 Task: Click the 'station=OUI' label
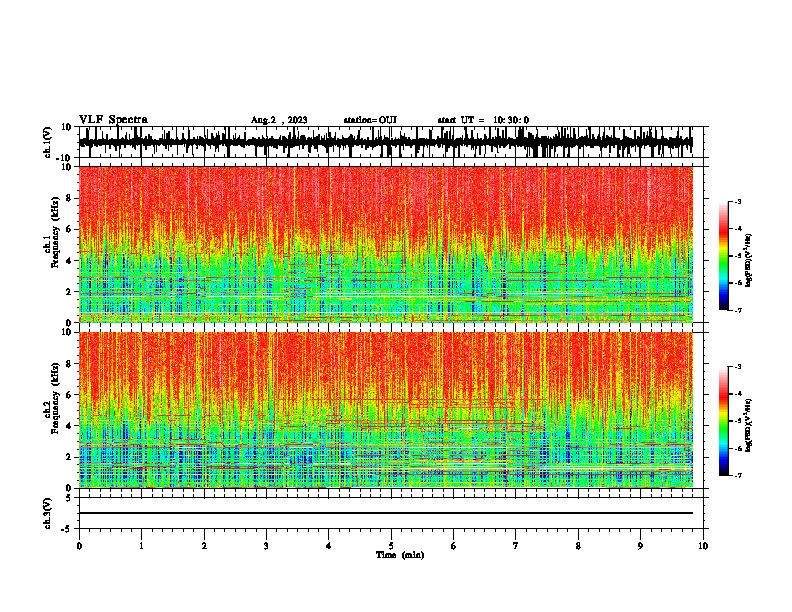[x=370, y=120]
